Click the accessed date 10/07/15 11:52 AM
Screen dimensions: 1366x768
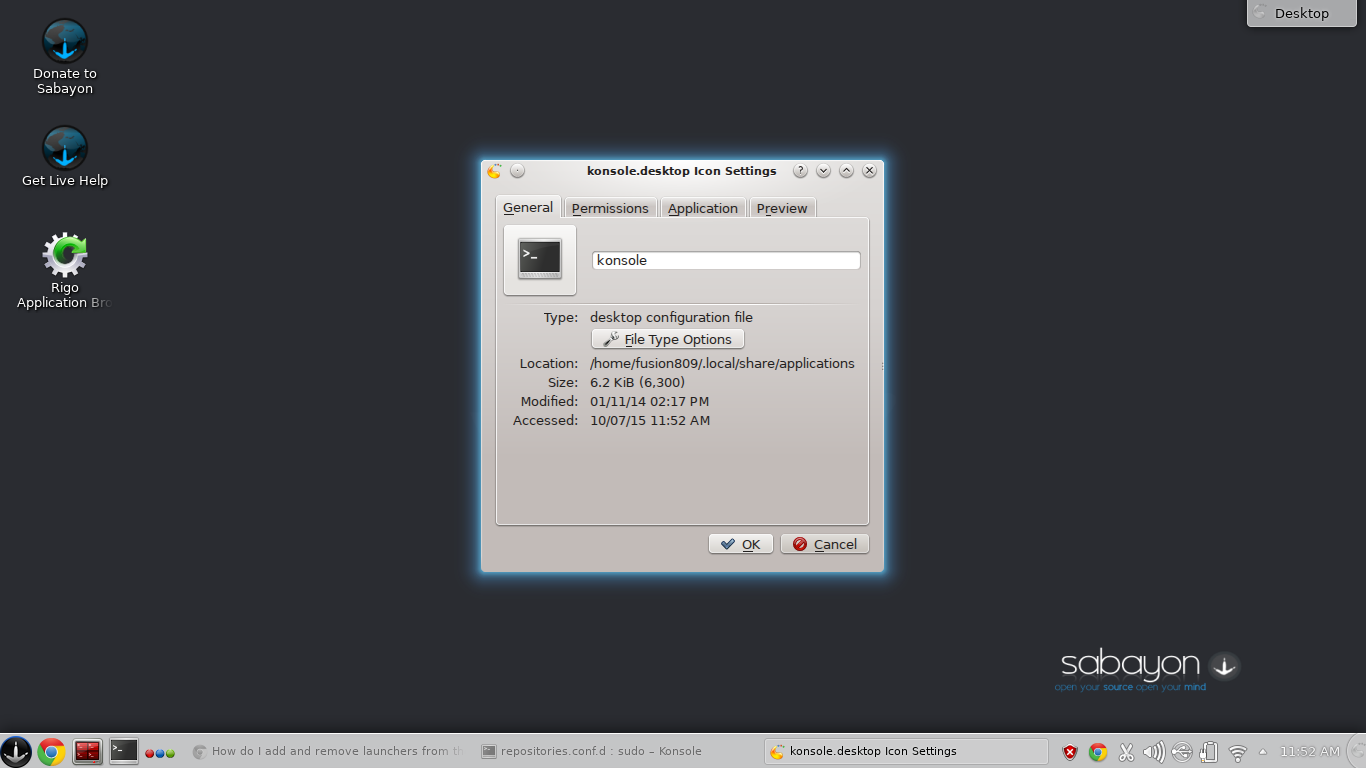650,420
